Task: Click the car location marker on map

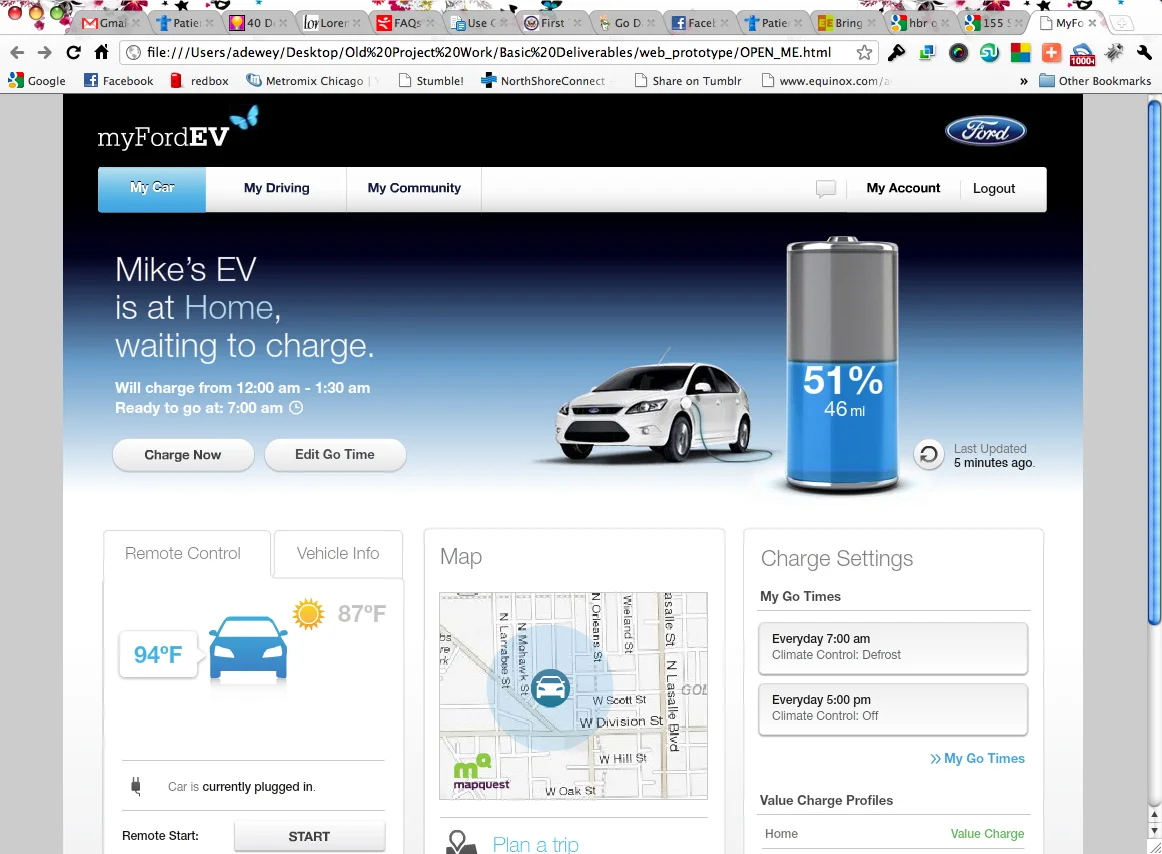Action: 551,688
